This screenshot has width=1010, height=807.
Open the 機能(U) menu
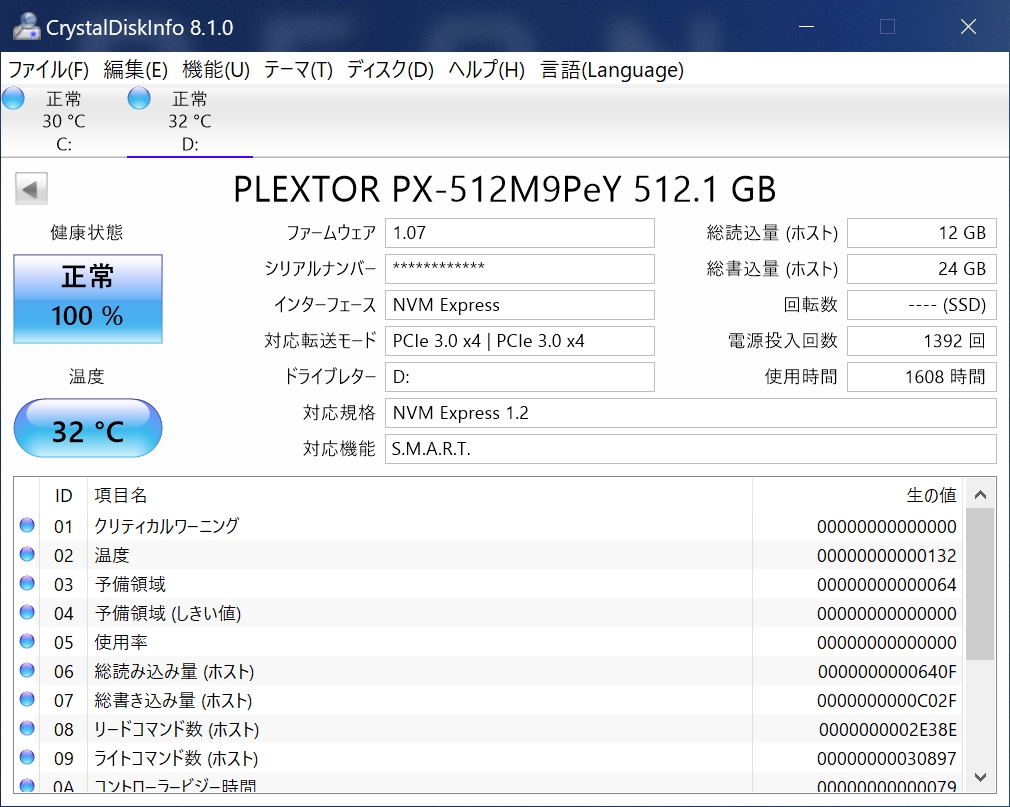216,70
